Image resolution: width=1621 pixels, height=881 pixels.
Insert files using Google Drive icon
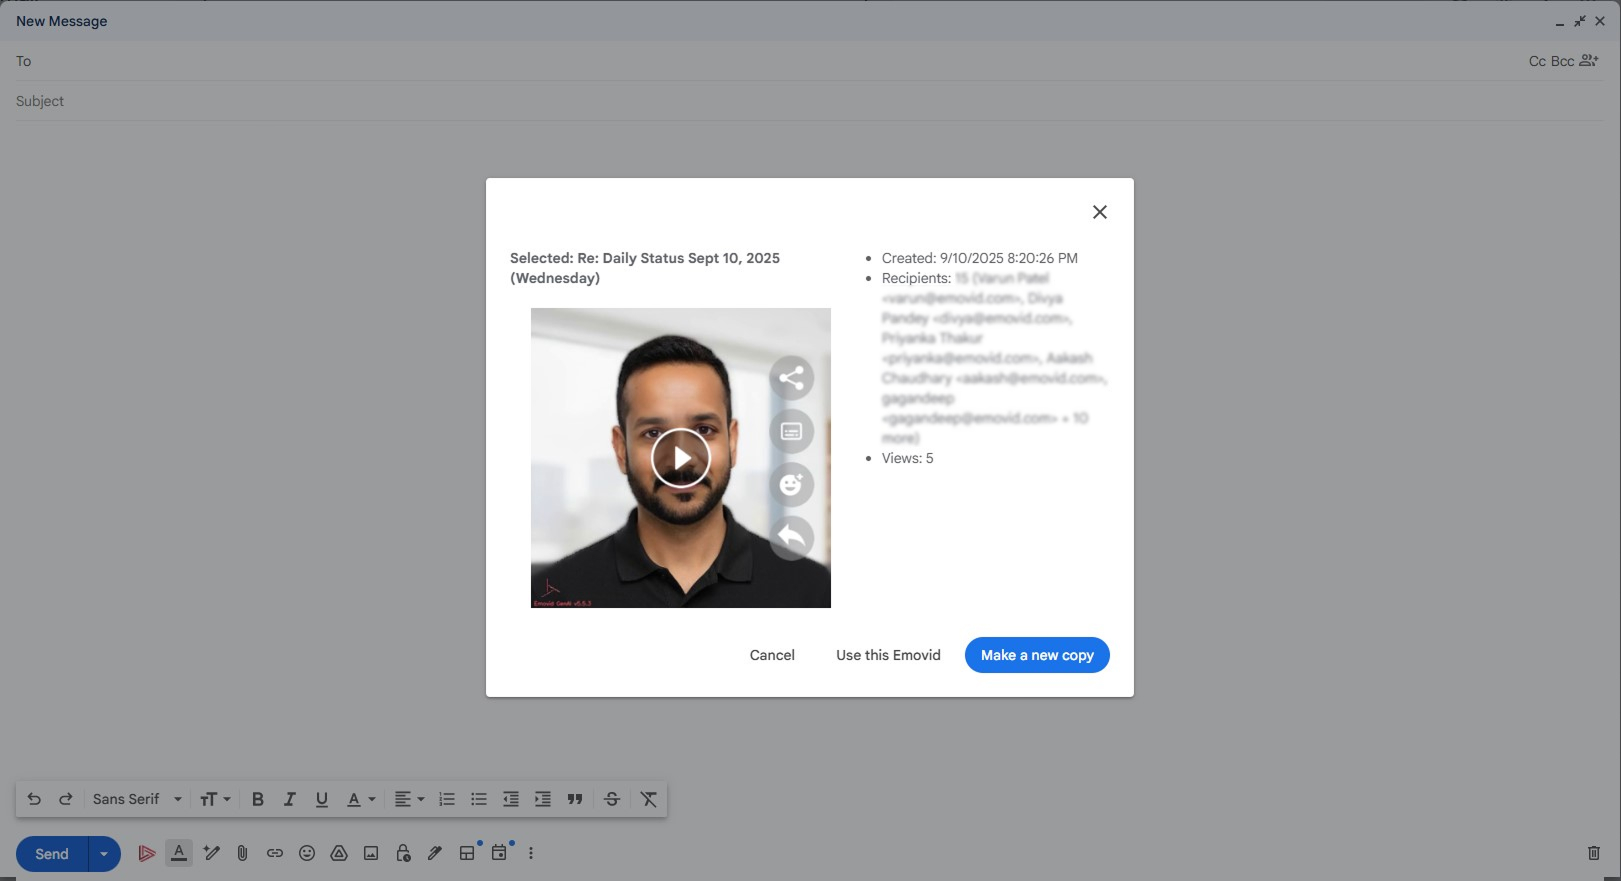[339, 853]
